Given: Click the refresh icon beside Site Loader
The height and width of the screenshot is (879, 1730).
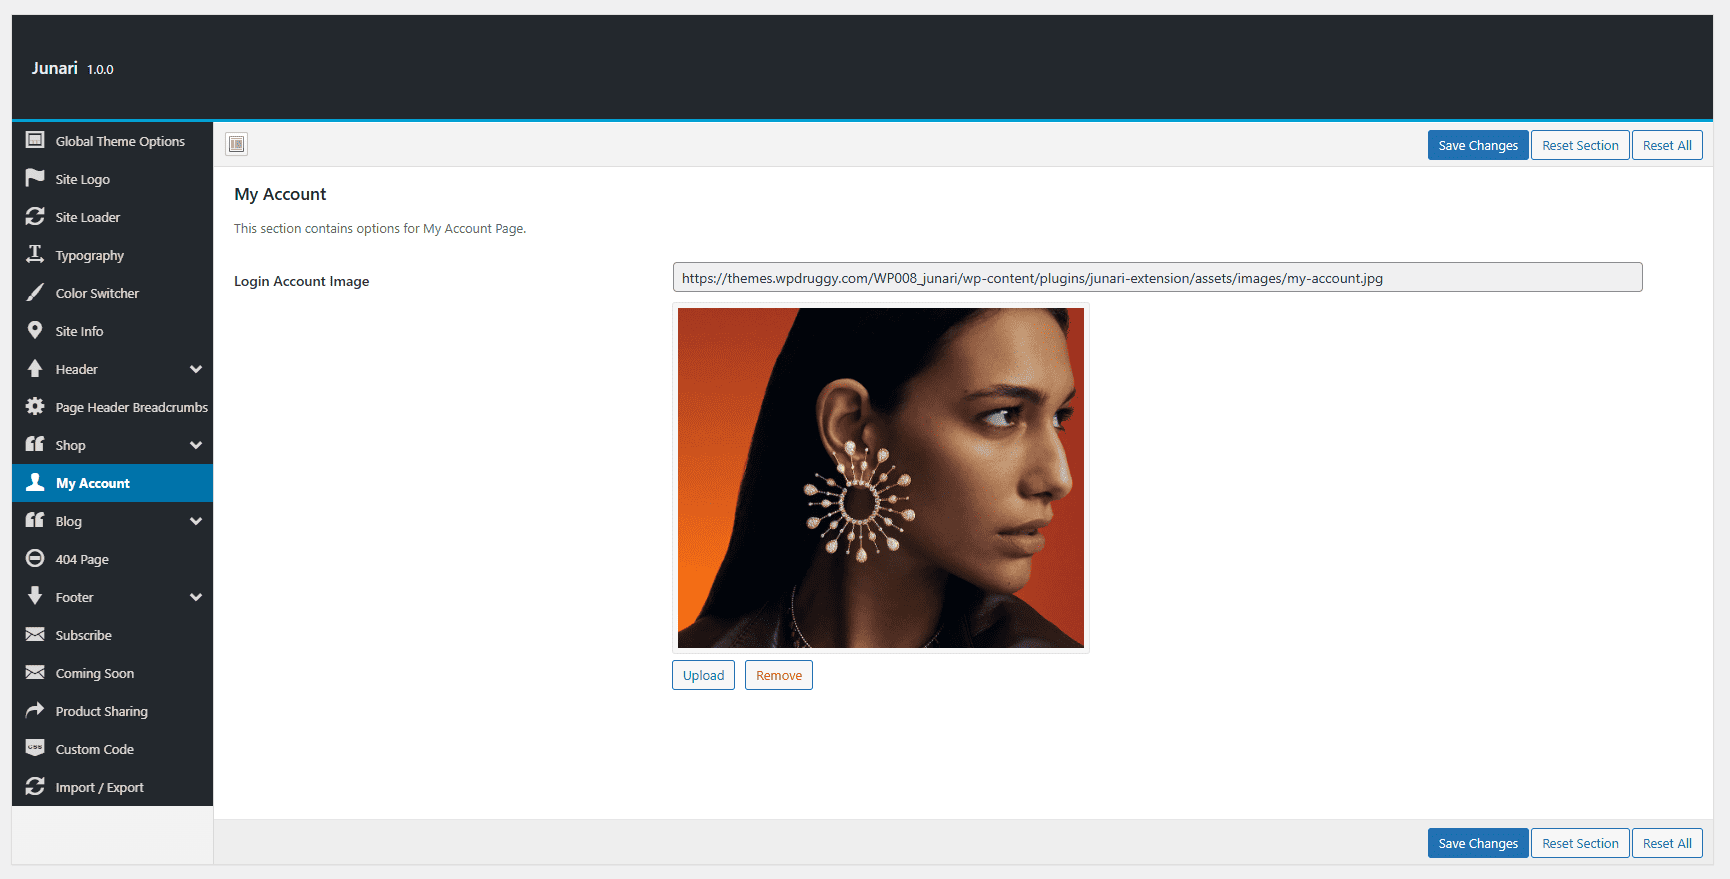Looking at the screenshot, I should 35,216.
